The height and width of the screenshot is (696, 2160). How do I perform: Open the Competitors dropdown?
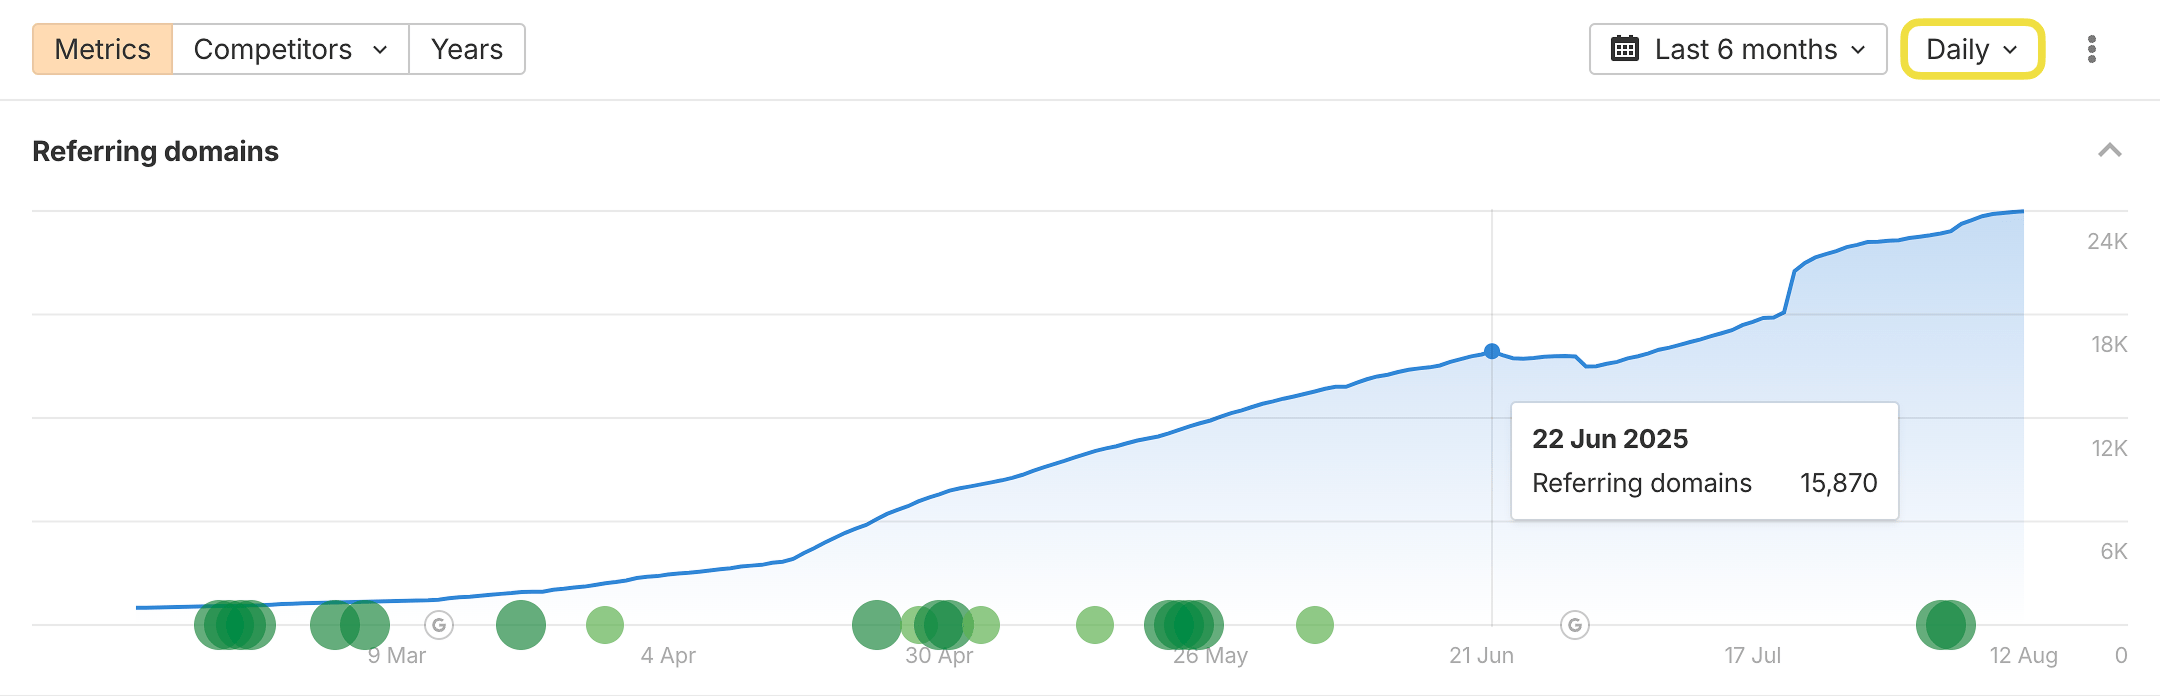(x=290, y=49)
